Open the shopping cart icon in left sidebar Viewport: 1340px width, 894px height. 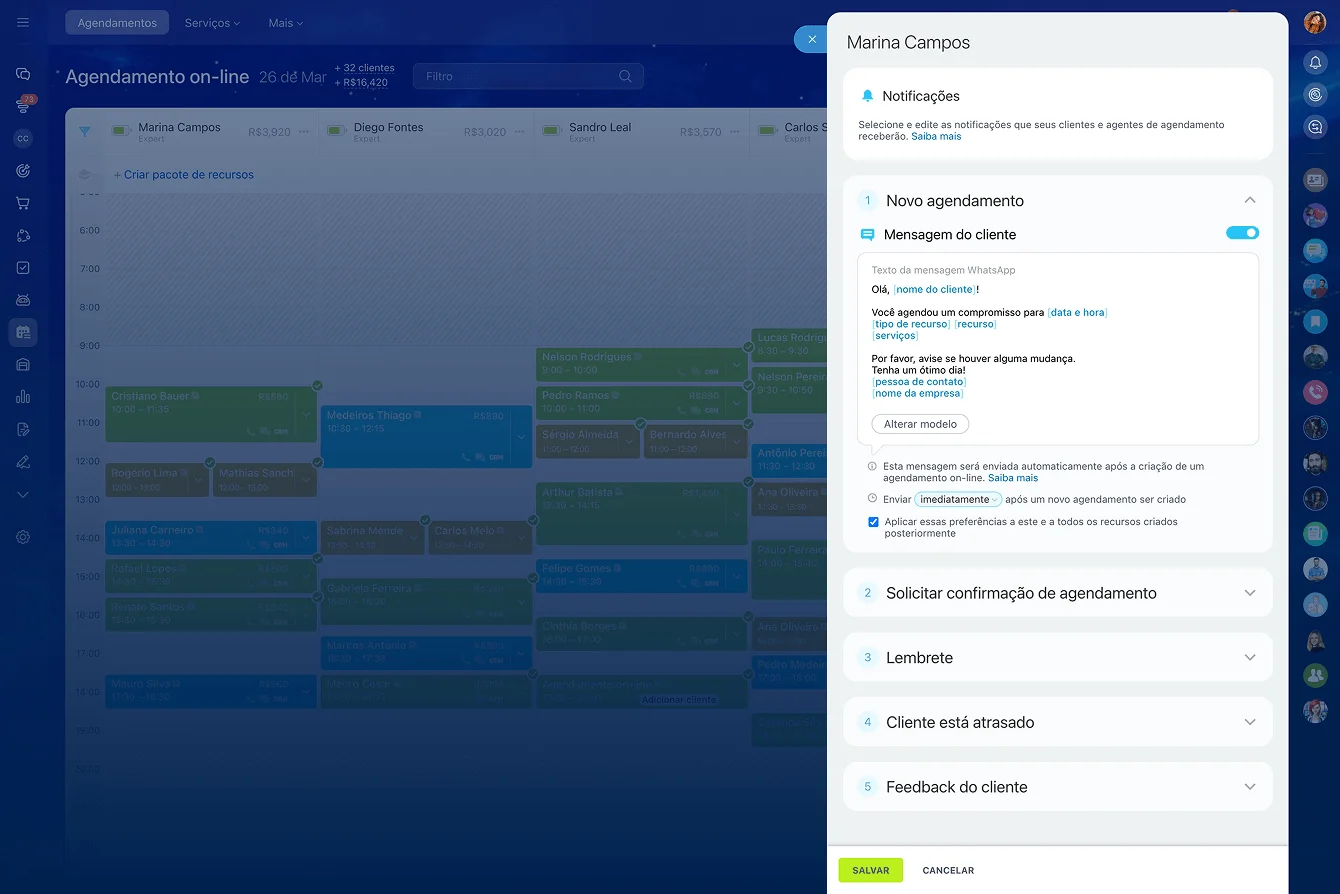click(x=23, y=203)
